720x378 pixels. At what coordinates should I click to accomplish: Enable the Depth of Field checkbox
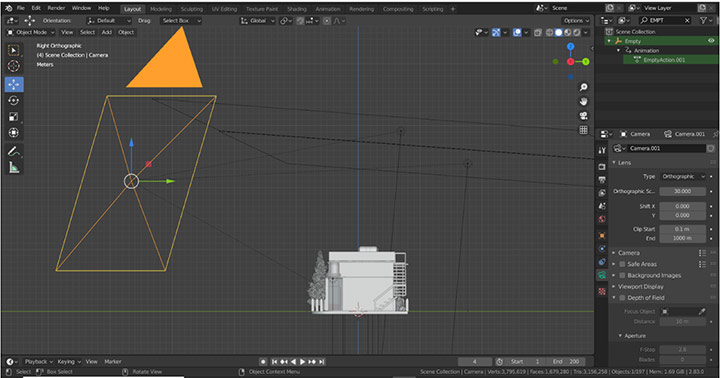tap(622, 298)
